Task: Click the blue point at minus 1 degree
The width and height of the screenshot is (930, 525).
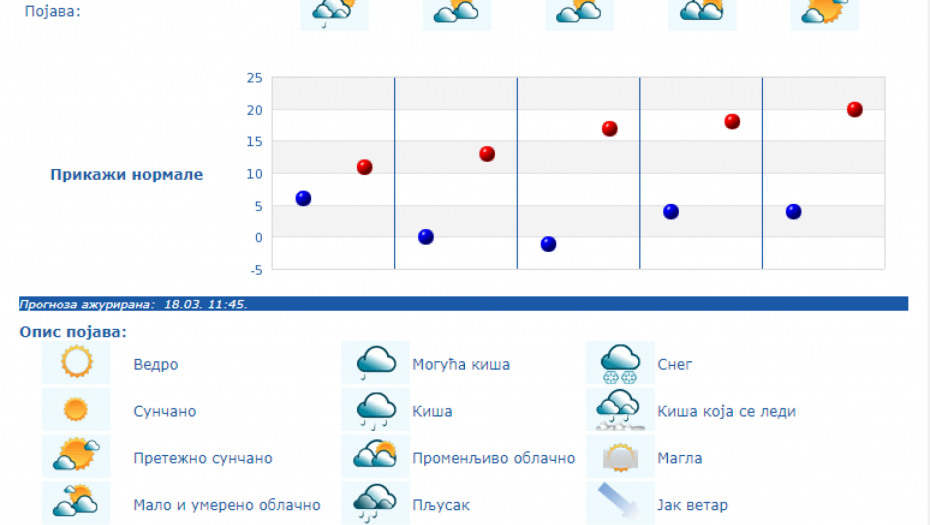Action: click(x=548, y=244)
